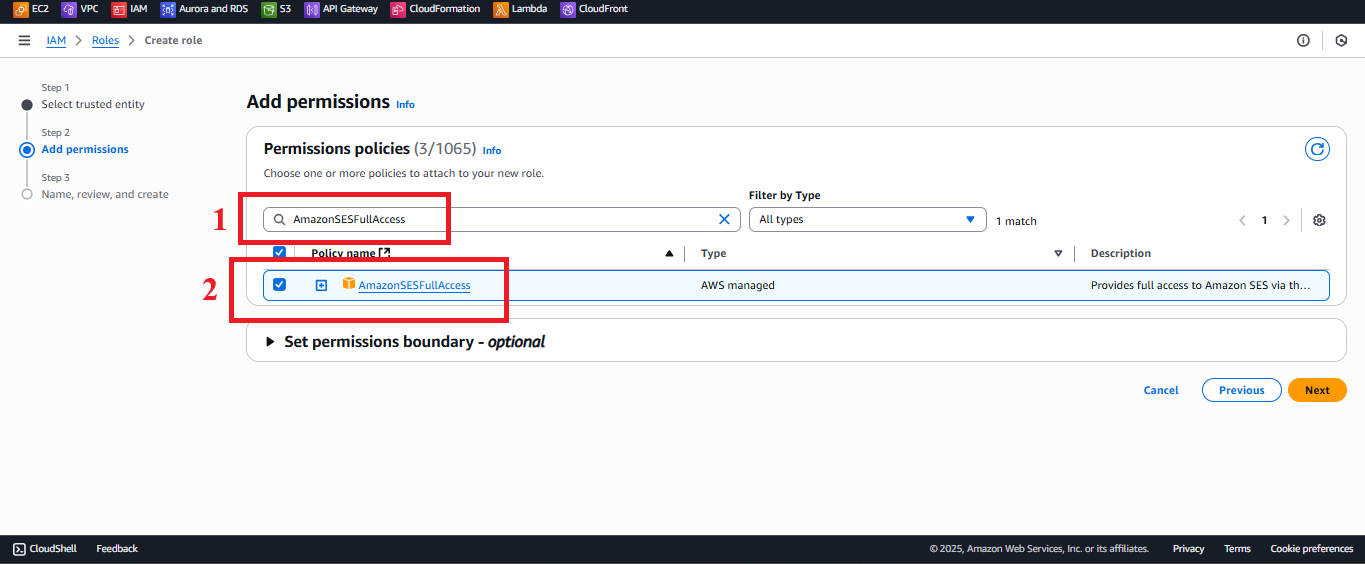Viewport: 1365px width, 564px height.
Task: Toggle the select-all policies checkbox
Action: [280, 252]
